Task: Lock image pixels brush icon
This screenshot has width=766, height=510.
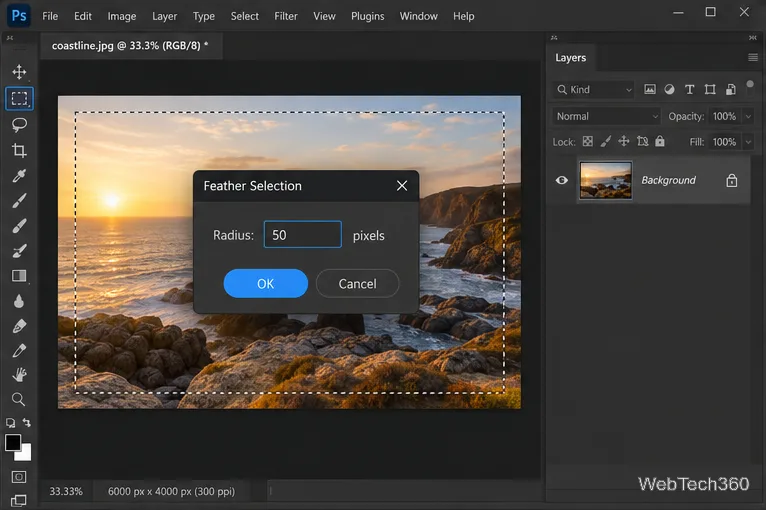Action: click(605, 141)
